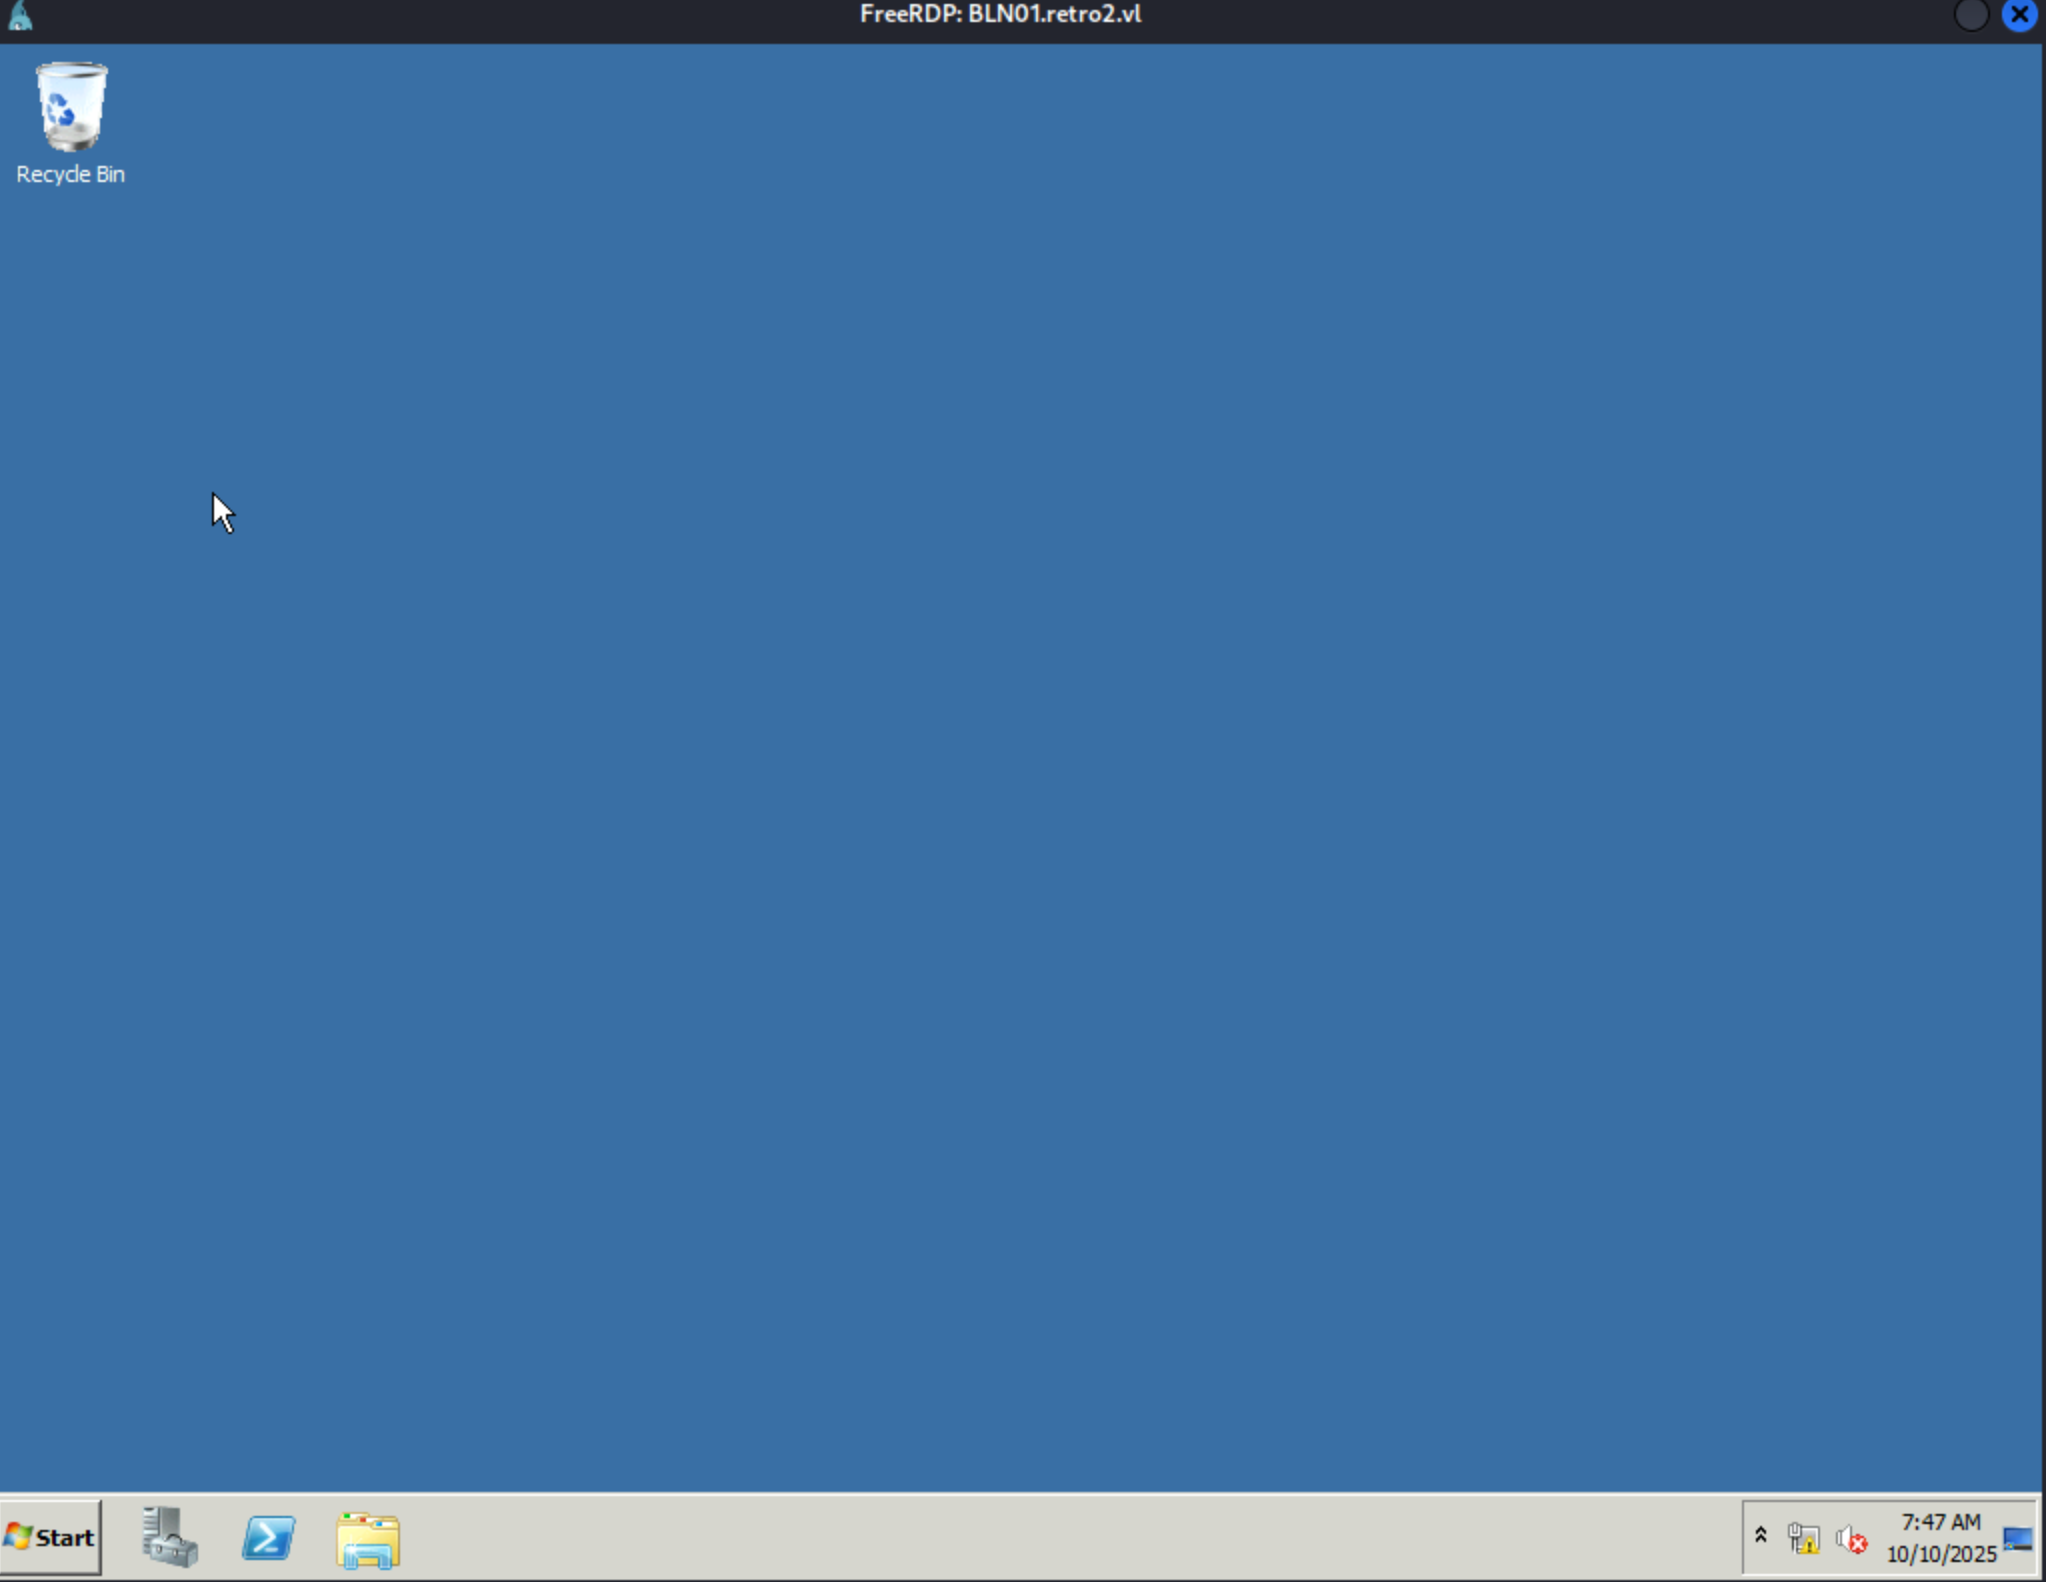Viewport: 2046px width, 1582px height.
Task: Minimize the FreeRDP window with the dark circle
Action: 1970,15
